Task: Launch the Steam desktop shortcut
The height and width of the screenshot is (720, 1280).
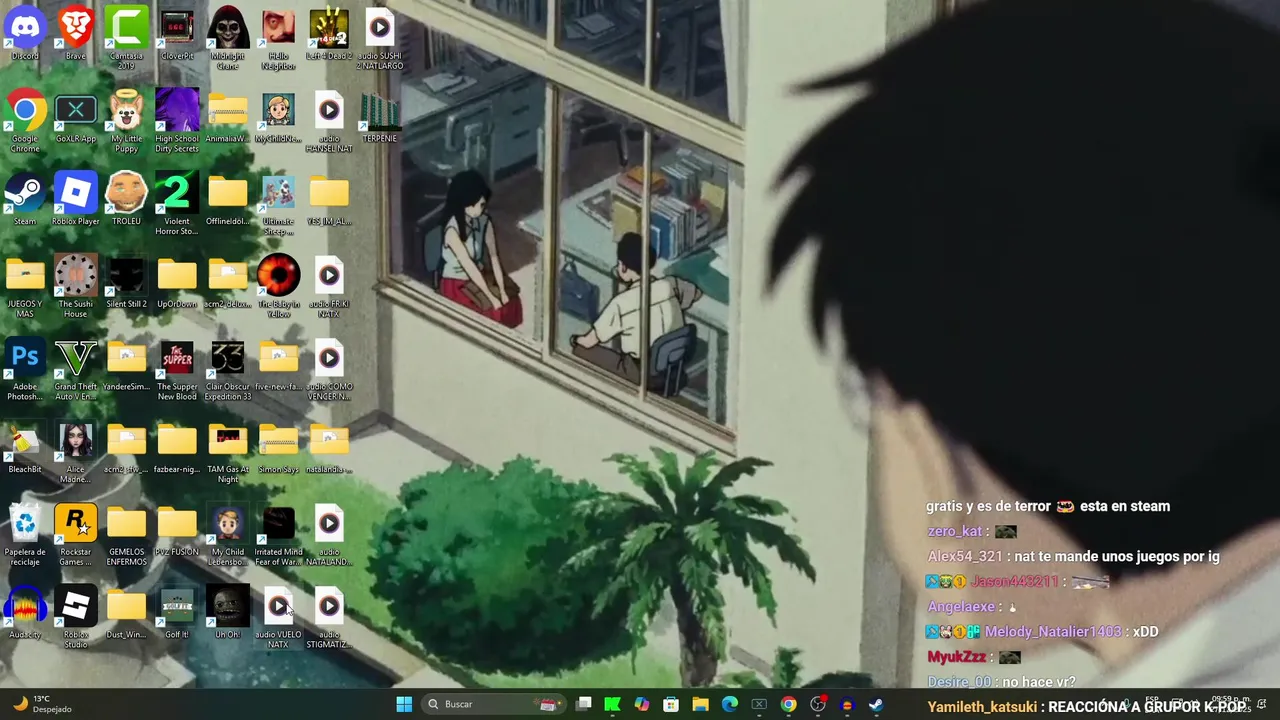Action: (25, 200)
